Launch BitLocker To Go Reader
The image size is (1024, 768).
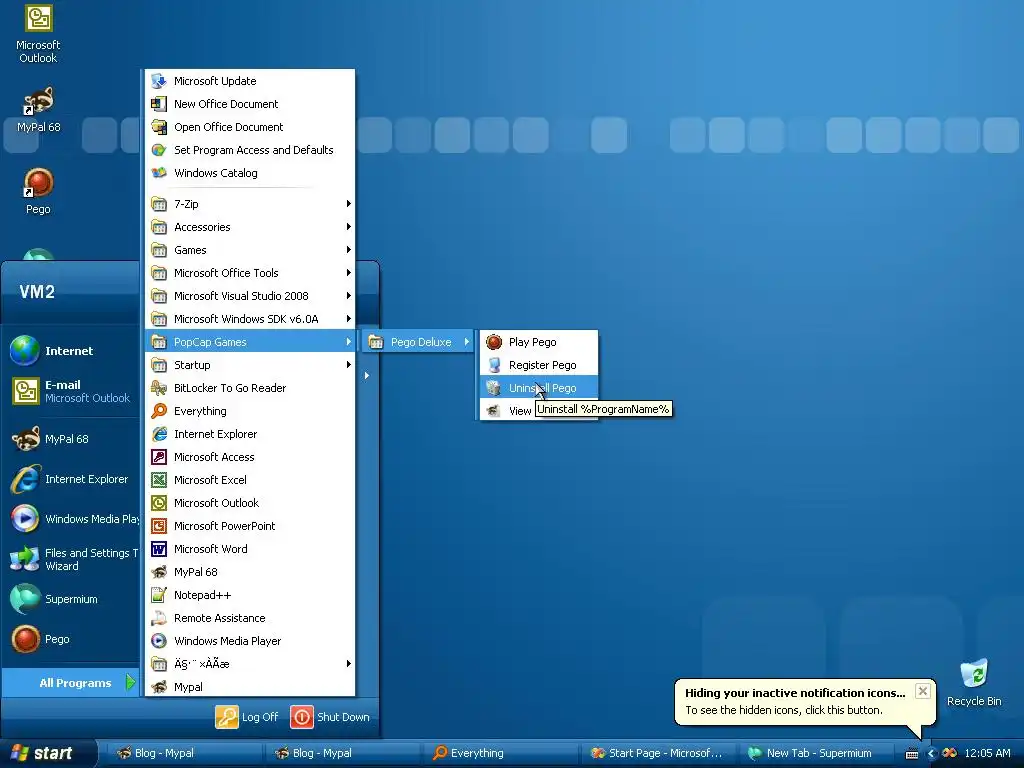250,388
